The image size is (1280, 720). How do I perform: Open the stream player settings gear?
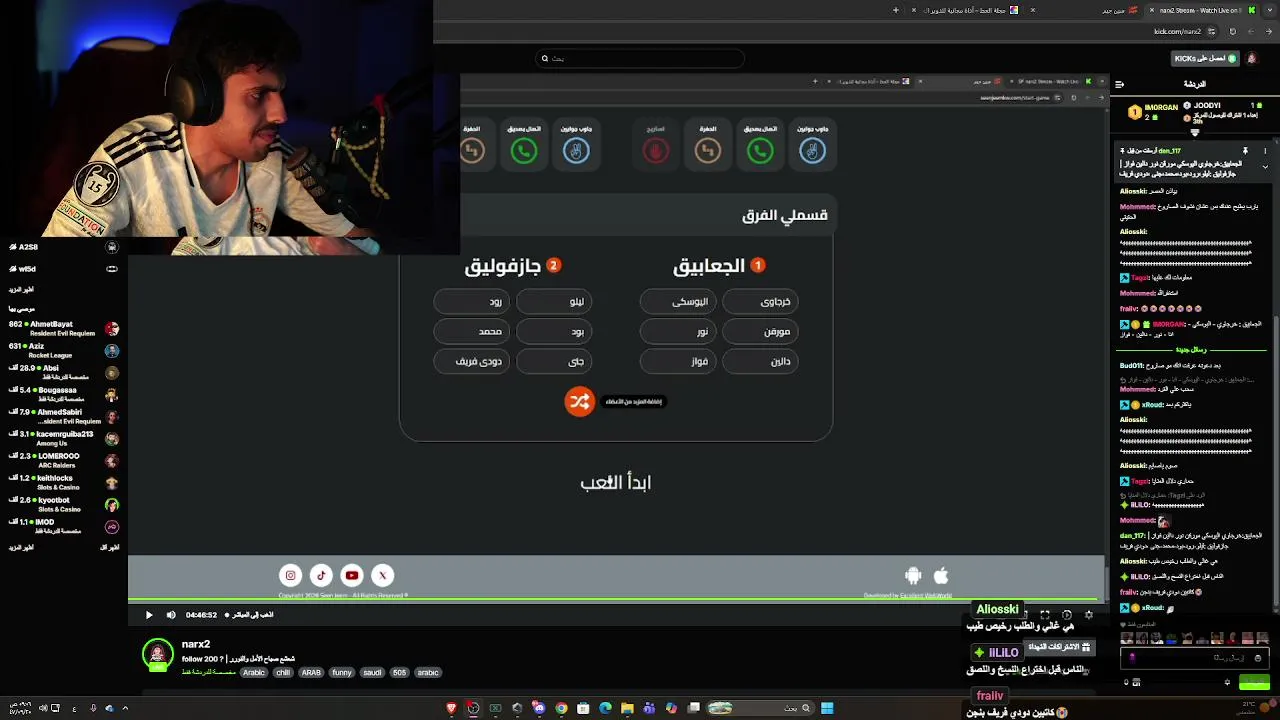1089,615
